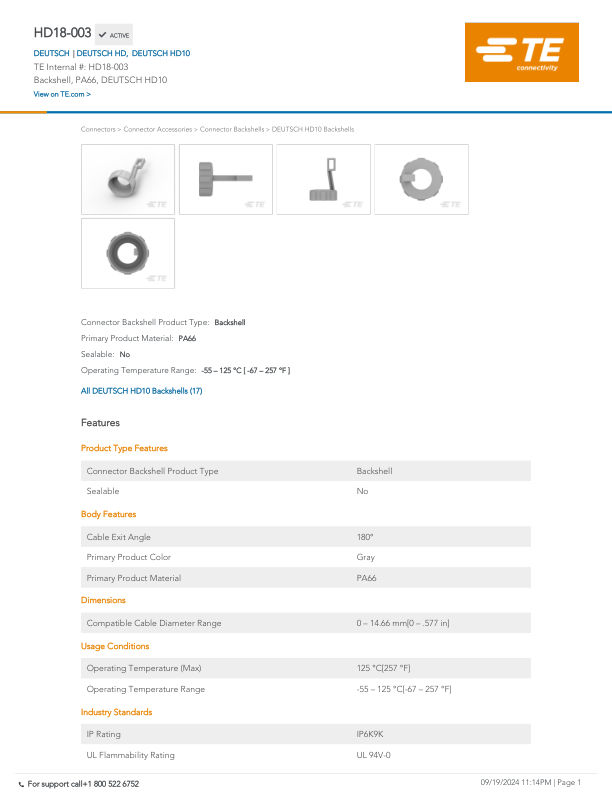Select the 180° cable exit value

click(365, 537)
